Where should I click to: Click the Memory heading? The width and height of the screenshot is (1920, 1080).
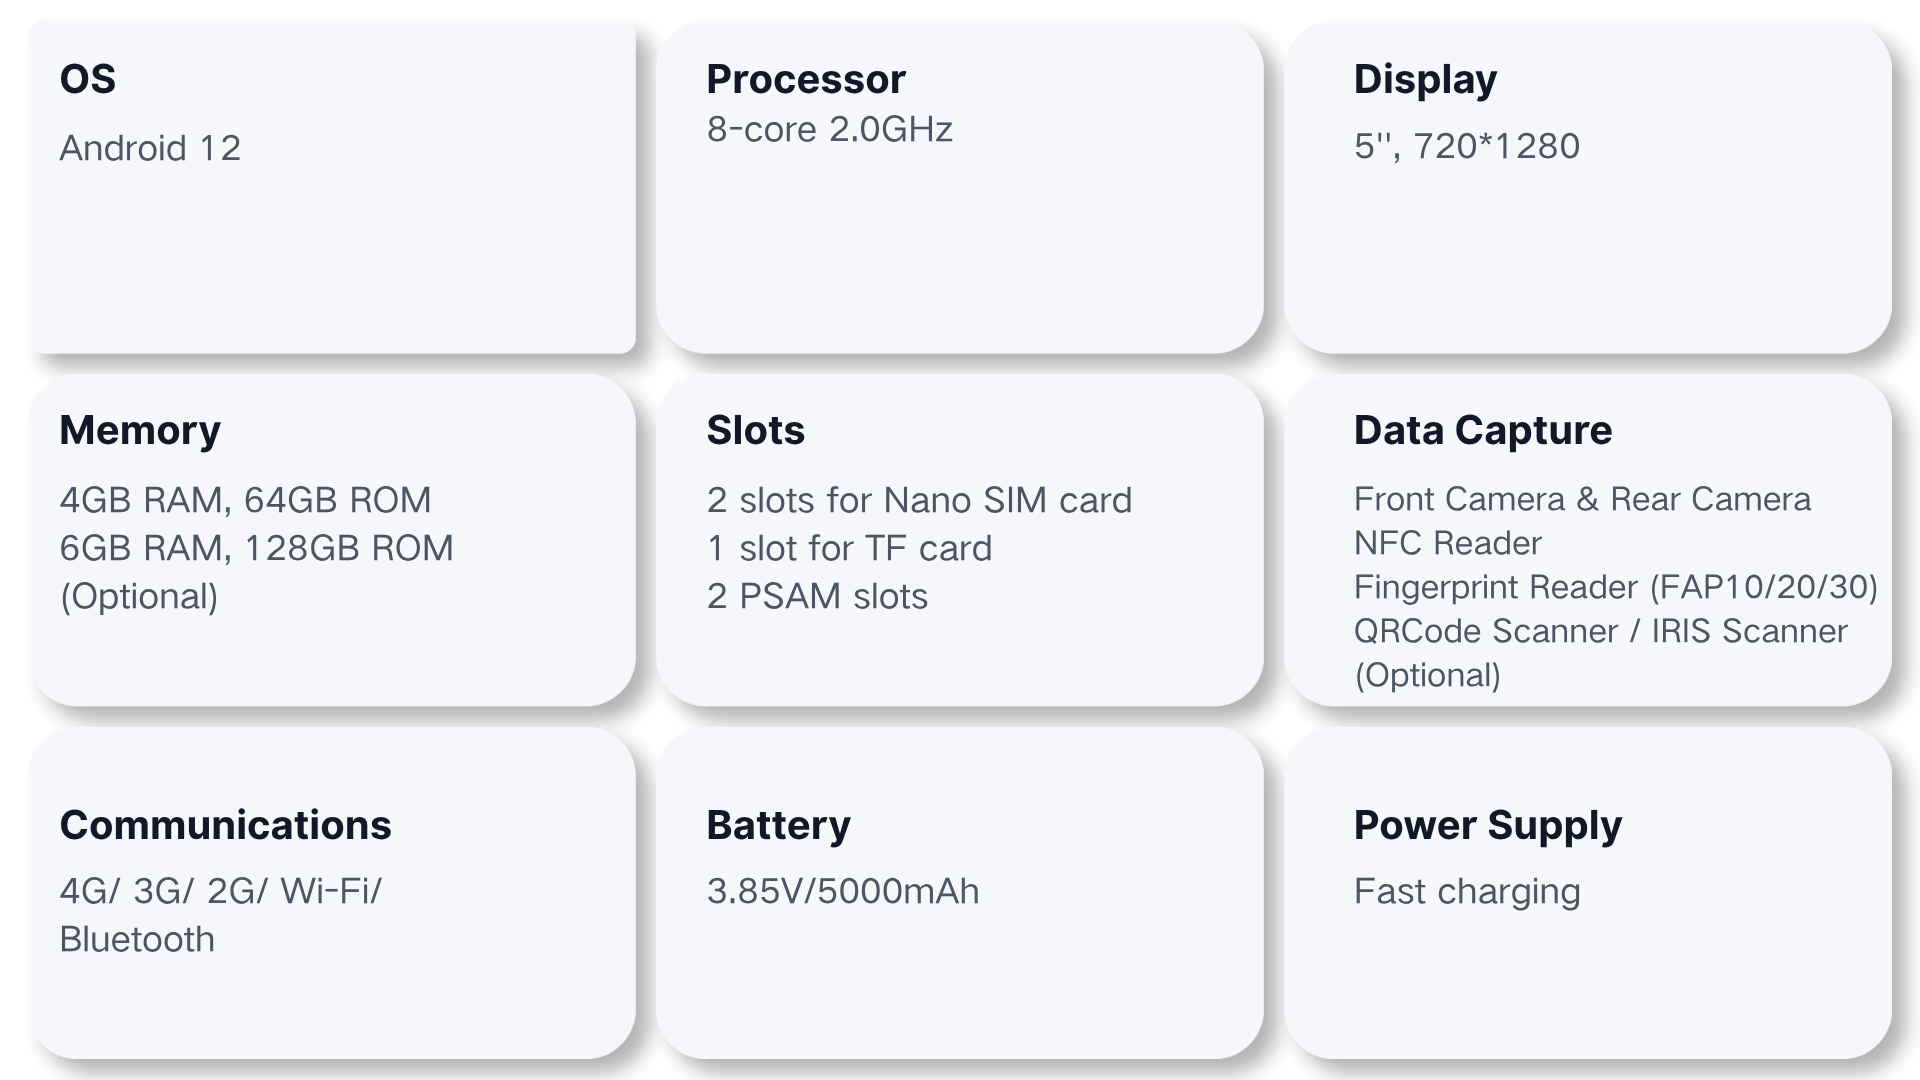tap(140, 430)
